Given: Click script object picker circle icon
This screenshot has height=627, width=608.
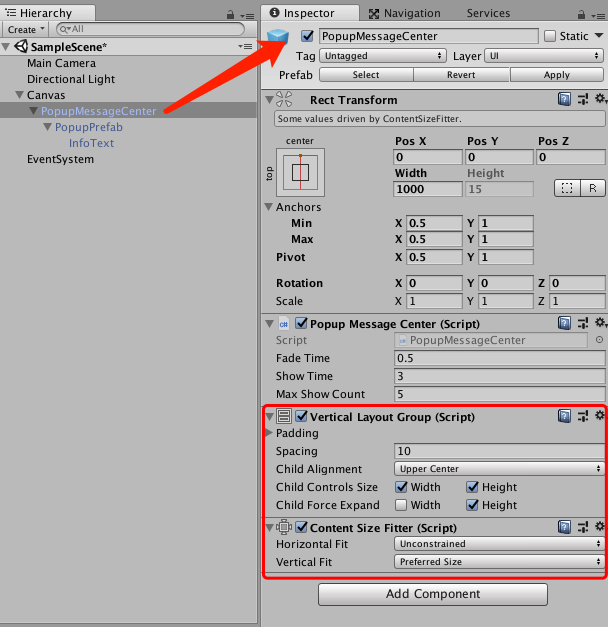Looking at the screenshot, I should (599, 340).
